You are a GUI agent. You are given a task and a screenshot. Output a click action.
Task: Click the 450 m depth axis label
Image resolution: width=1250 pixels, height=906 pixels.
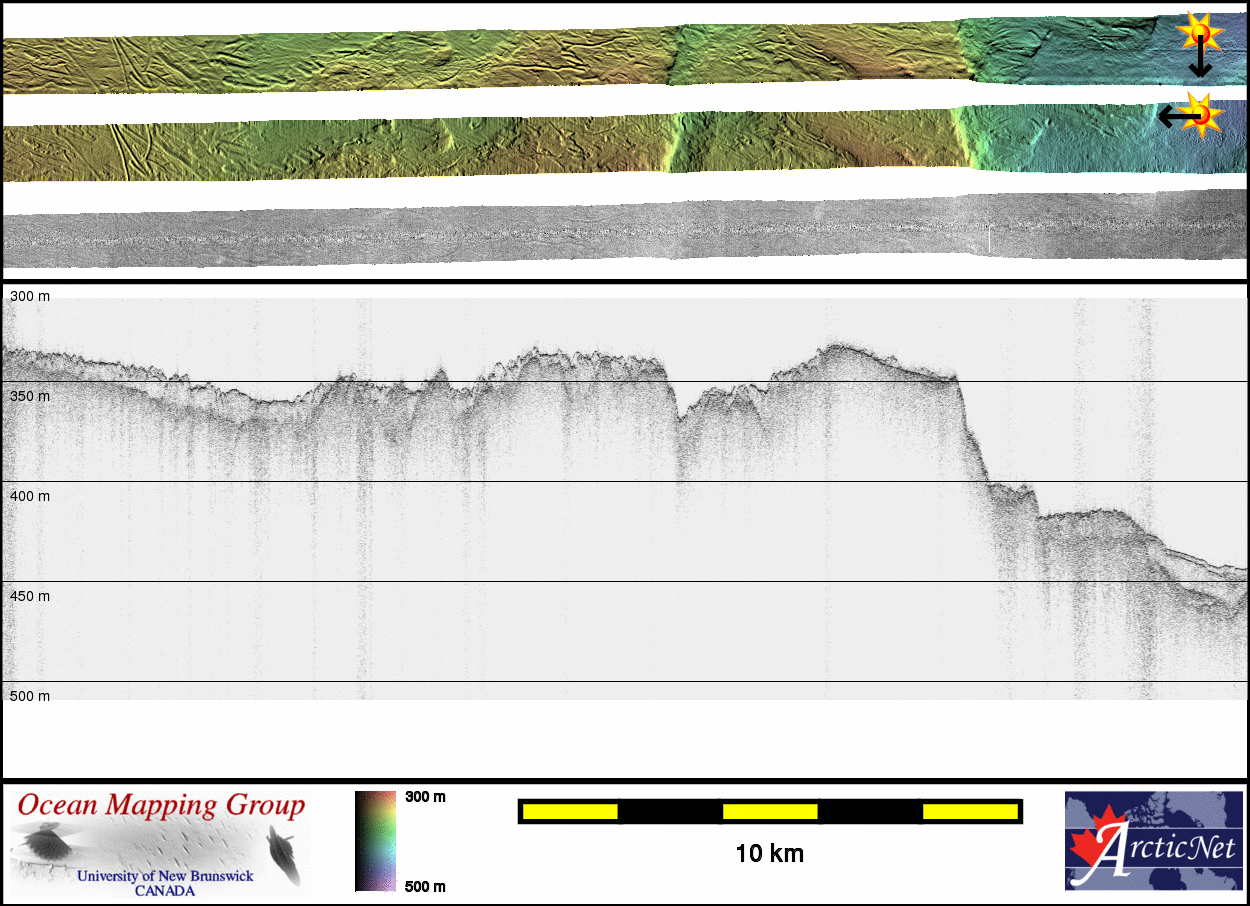click(x=30, y=597)
